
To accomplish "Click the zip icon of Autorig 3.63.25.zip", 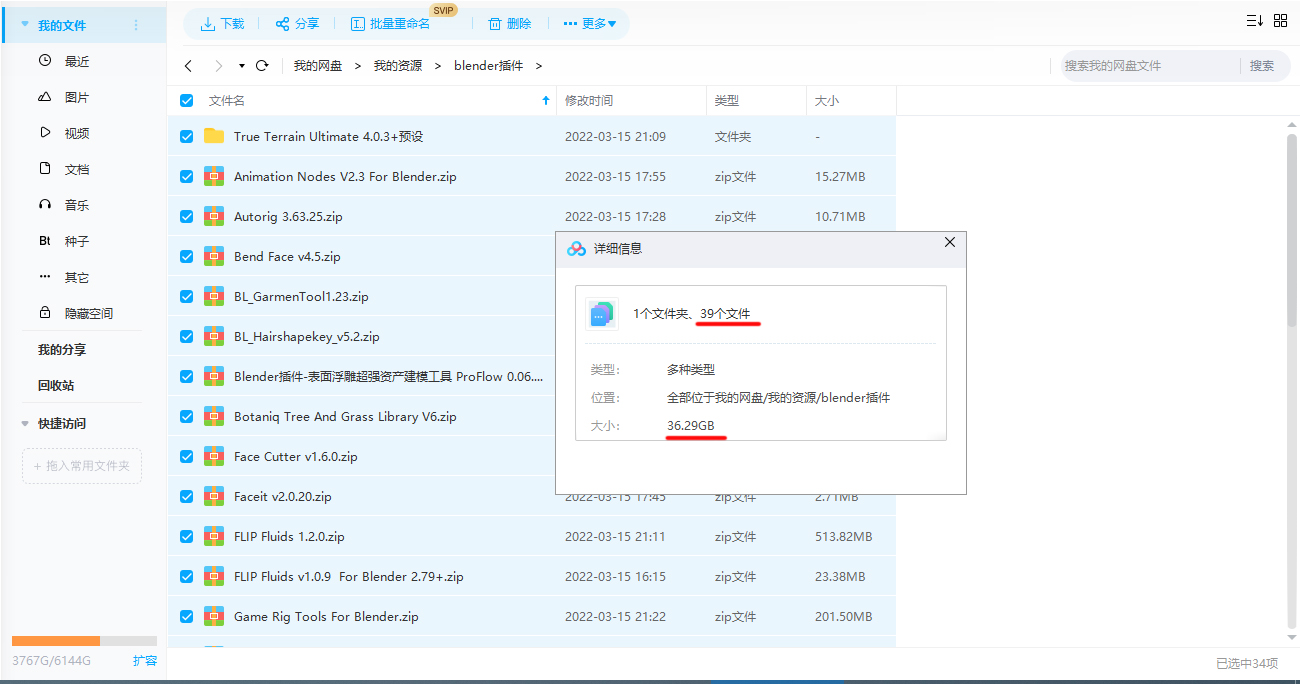I will [214, 216].
